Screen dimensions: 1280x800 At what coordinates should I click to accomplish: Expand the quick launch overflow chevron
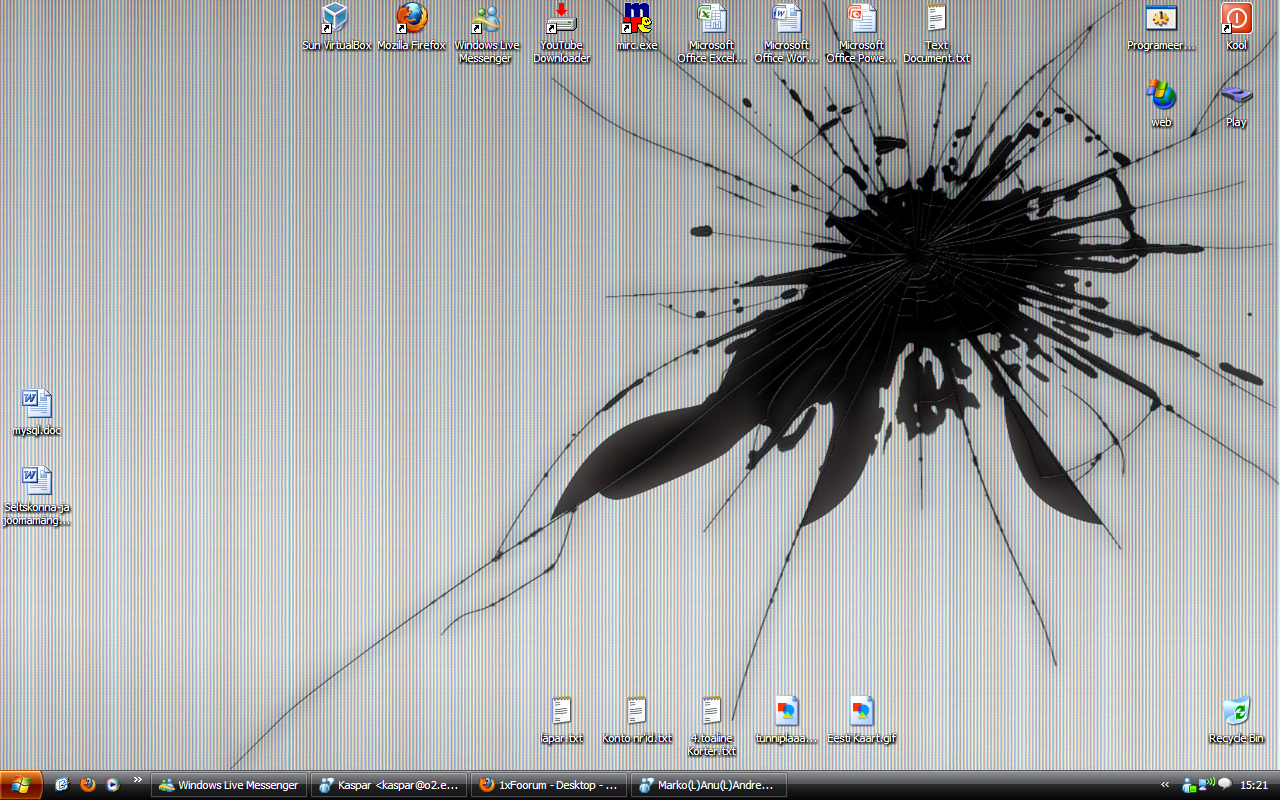click(137, 781)
